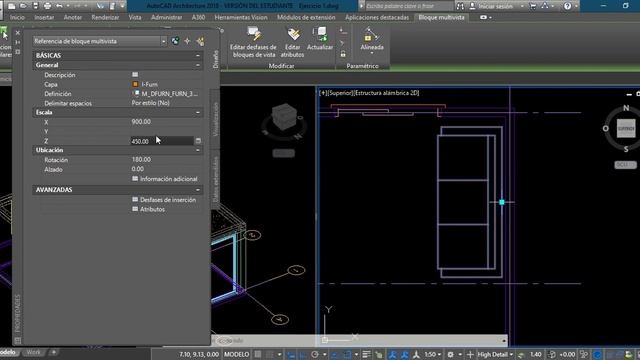Click the Plot printer icon in quick access toolbar
This screenshot has height=360, width=640.
[48, 6]
